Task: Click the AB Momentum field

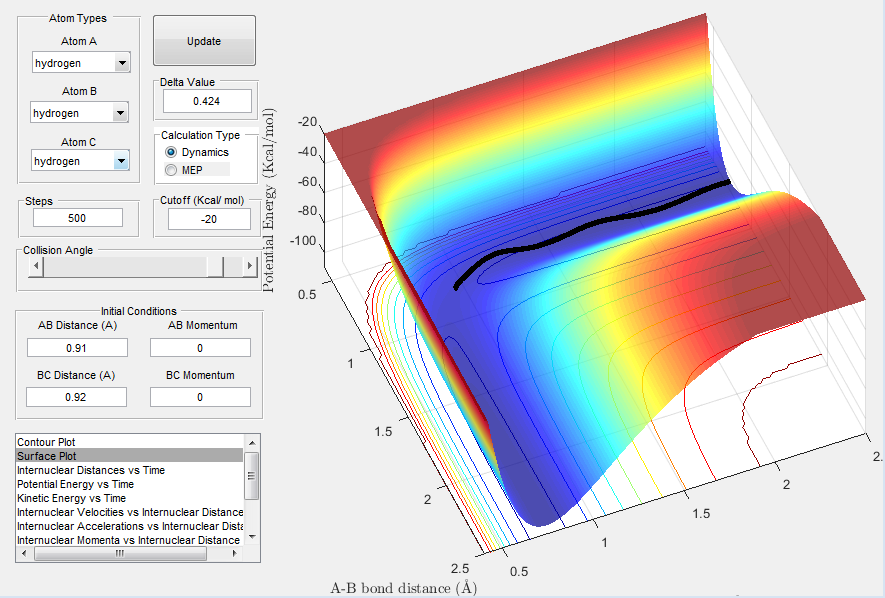Action: point(200,347)
